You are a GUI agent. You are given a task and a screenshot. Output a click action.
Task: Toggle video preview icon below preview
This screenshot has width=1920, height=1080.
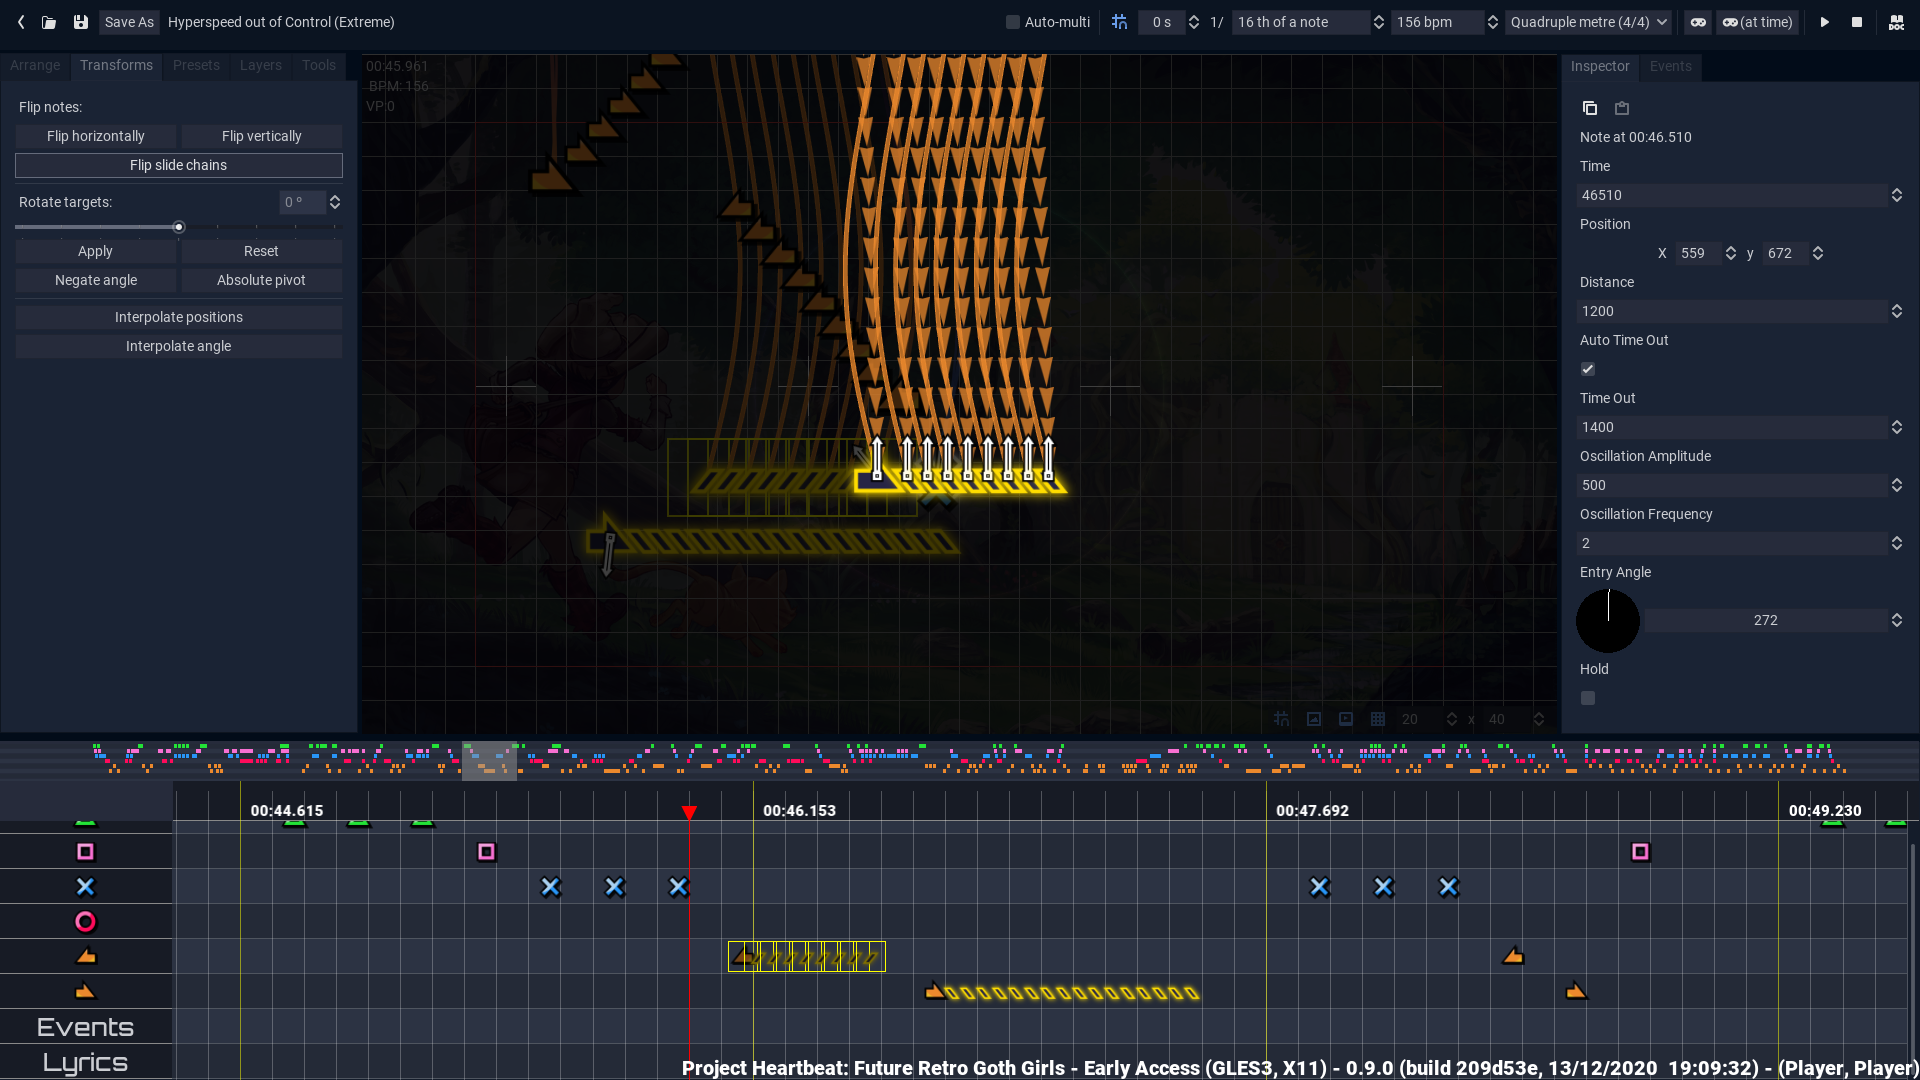(x=1346, y=719)
